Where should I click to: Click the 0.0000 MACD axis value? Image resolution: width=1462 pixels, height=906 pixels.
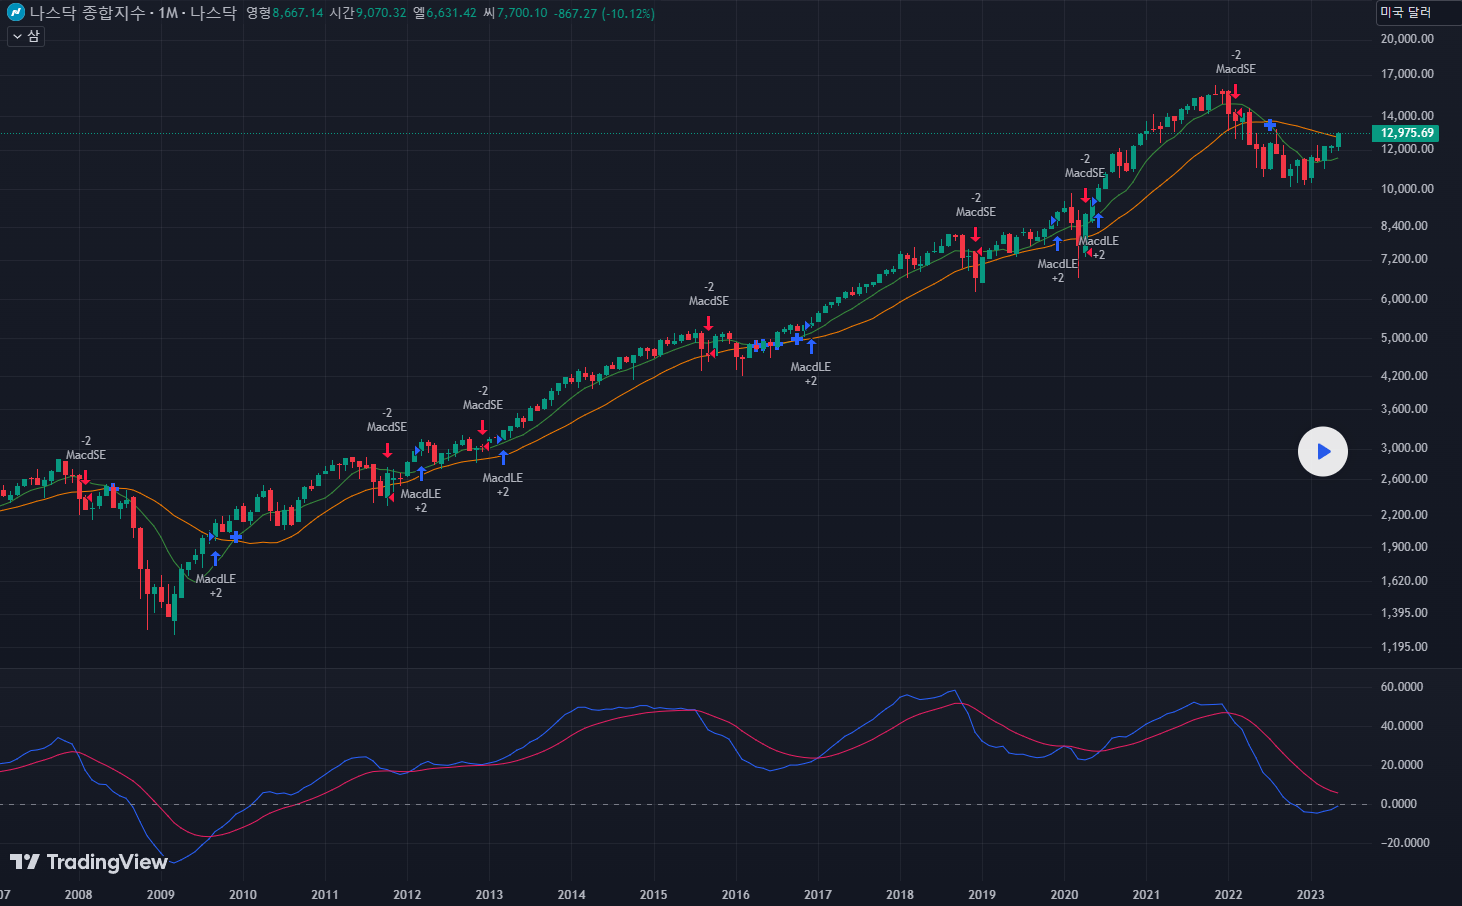click(x=1399, y=804)
